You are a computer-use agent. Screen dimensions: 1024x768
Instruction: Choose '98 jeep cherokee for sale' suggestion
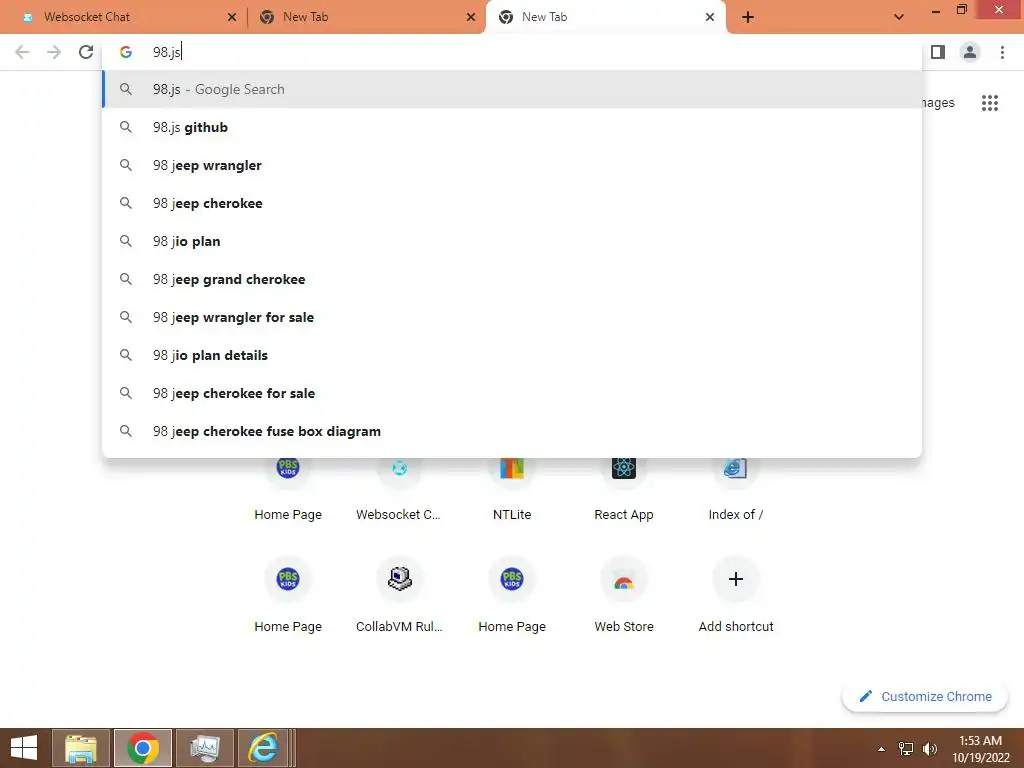tap(512, 393)
